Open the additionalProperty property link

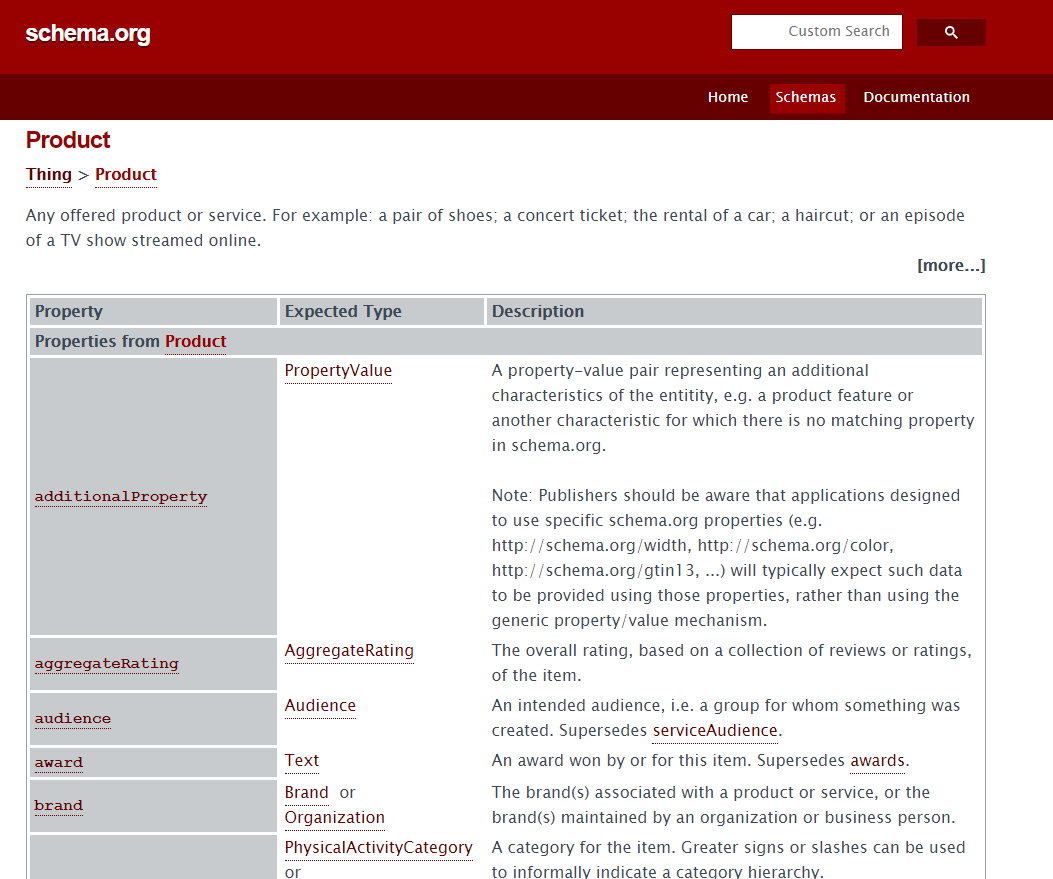coord(121,497)
